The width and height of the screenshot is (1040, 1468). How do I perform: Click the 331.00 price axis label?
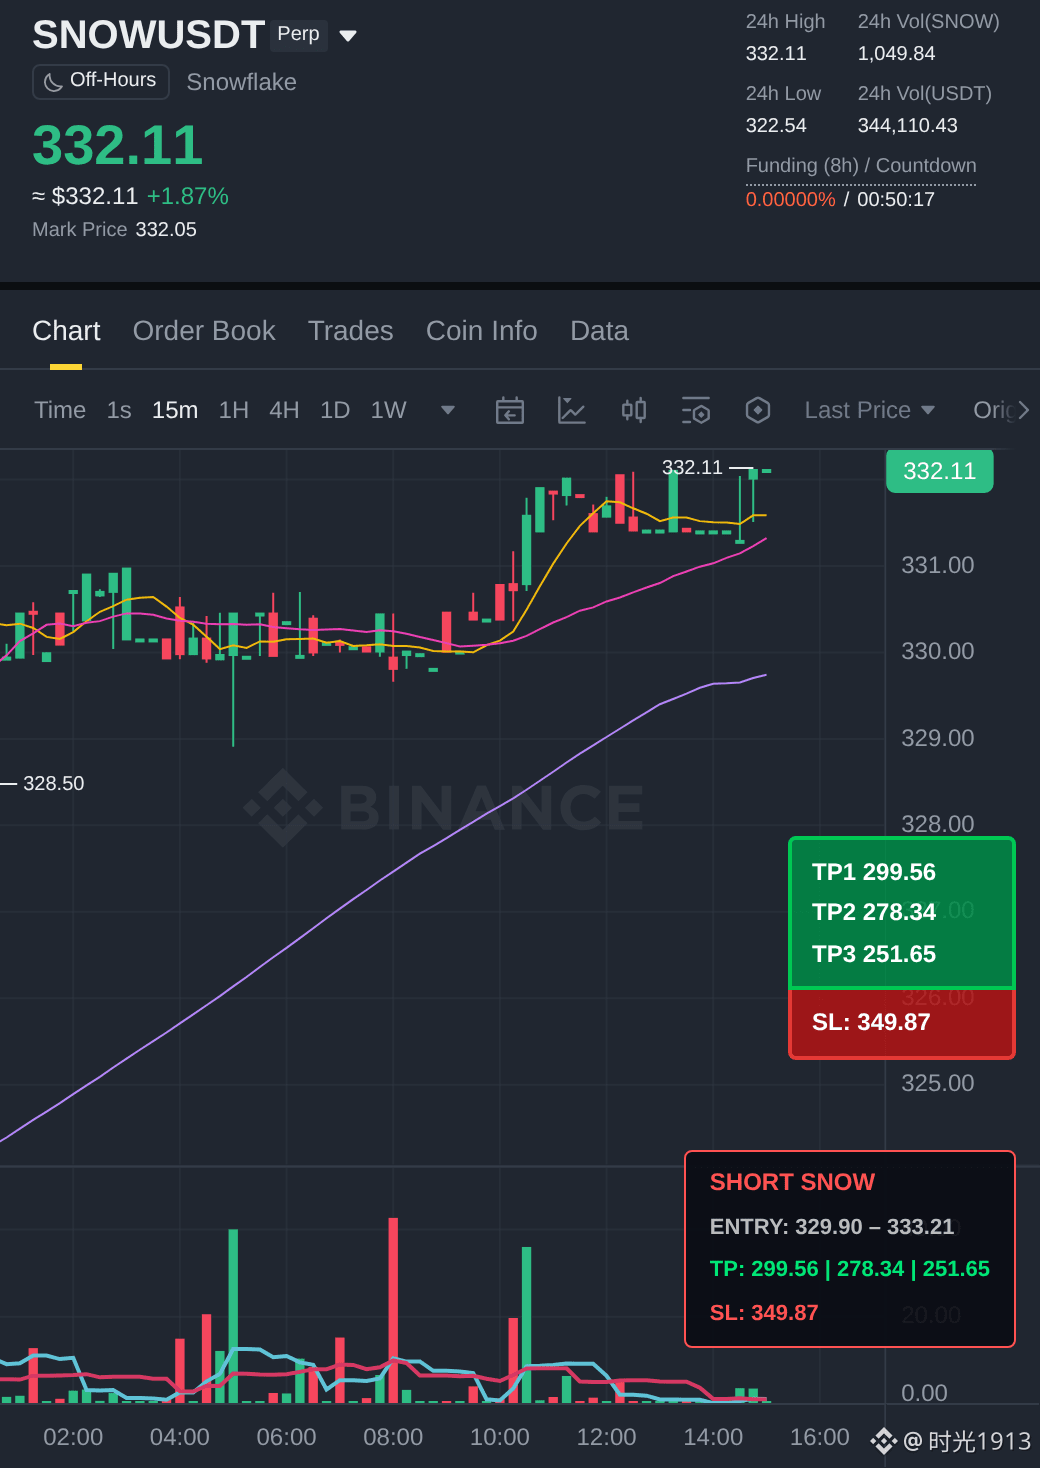(x=938, y=565)
